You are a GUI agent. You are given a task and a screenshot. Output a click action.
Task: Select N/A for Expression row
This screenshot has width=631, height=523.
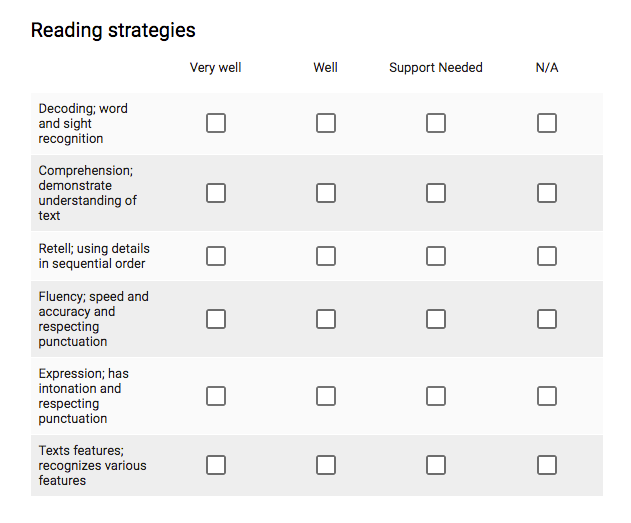click(547, 396)
